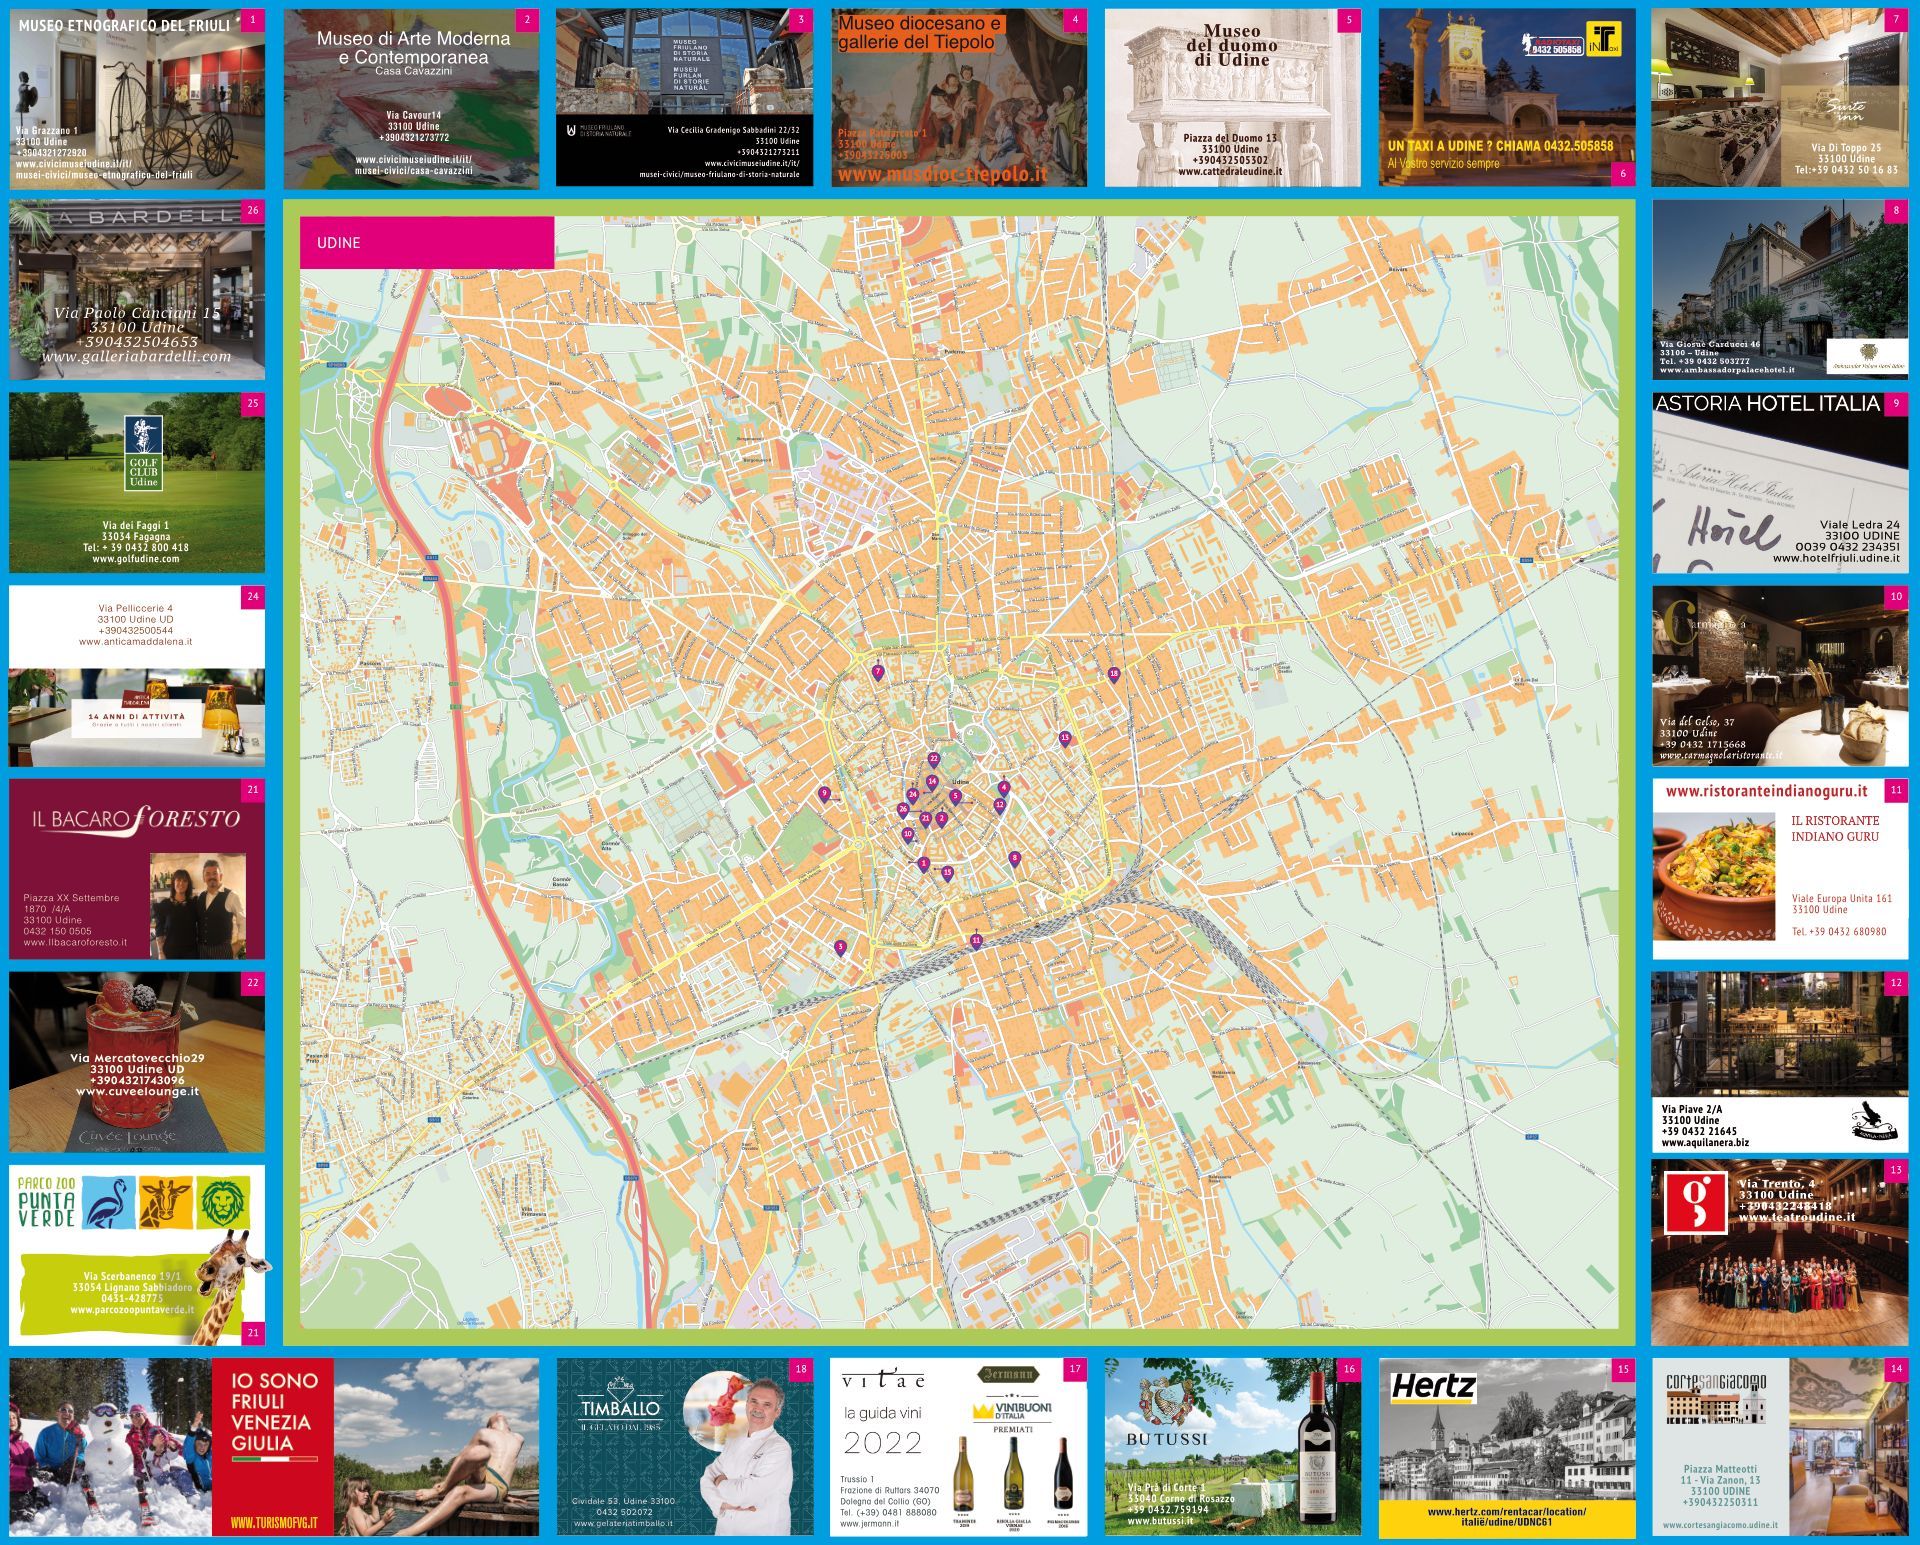Click the Hertz logo
The image size is (1920, 1545).
pos(1433,1387)
